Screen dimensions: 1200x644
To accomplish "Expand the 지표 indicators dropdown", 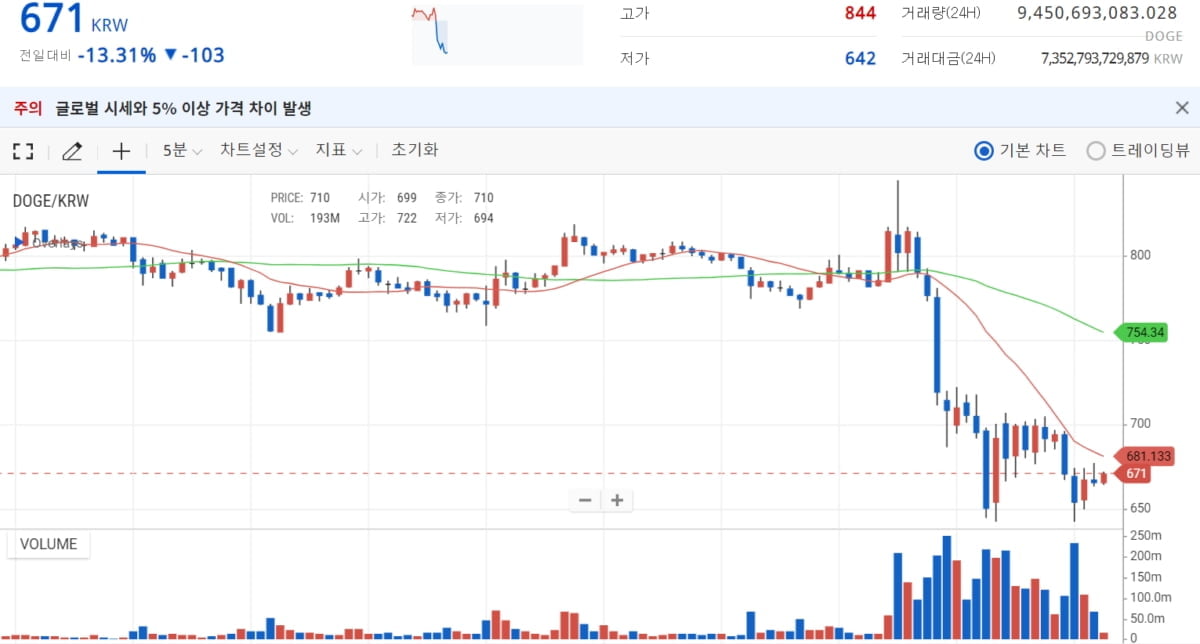I will (338, 151).
